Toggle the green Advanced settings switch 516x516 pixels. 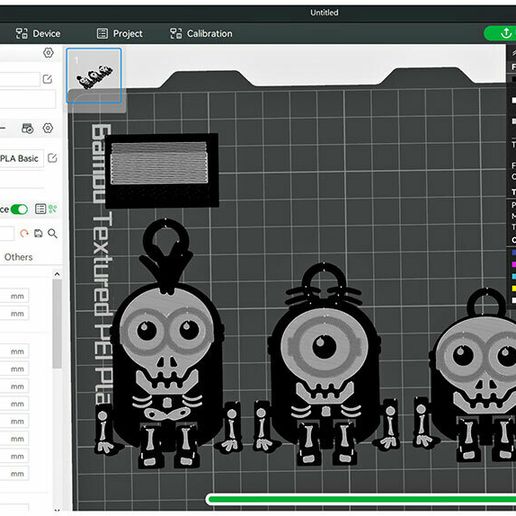19,209
